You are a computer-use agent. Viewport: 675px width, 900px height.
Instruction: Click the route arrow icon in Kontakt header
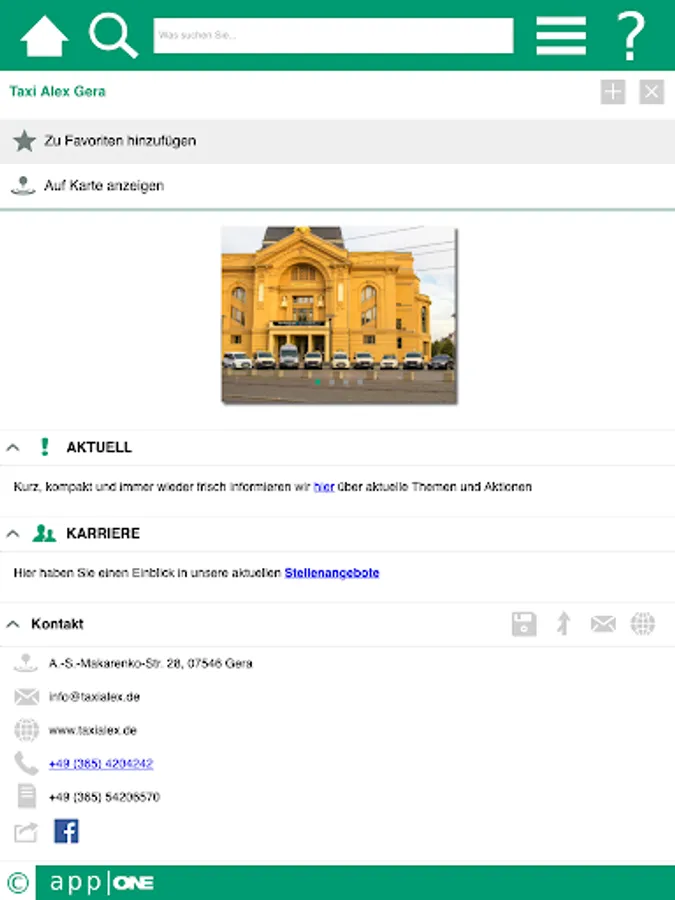564,624
